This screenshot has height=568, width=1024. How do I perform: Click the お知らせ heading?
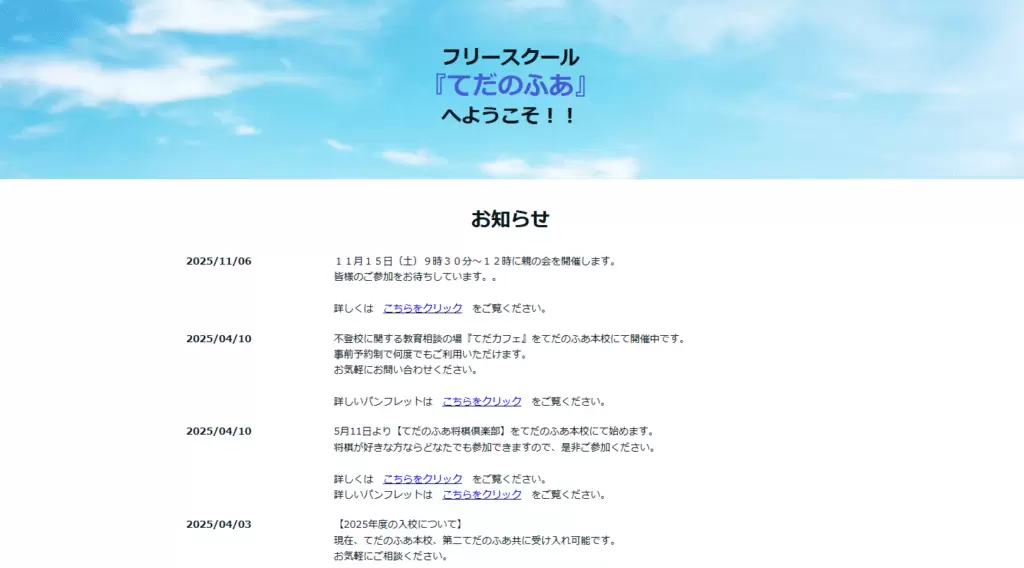tap(510, 219)
